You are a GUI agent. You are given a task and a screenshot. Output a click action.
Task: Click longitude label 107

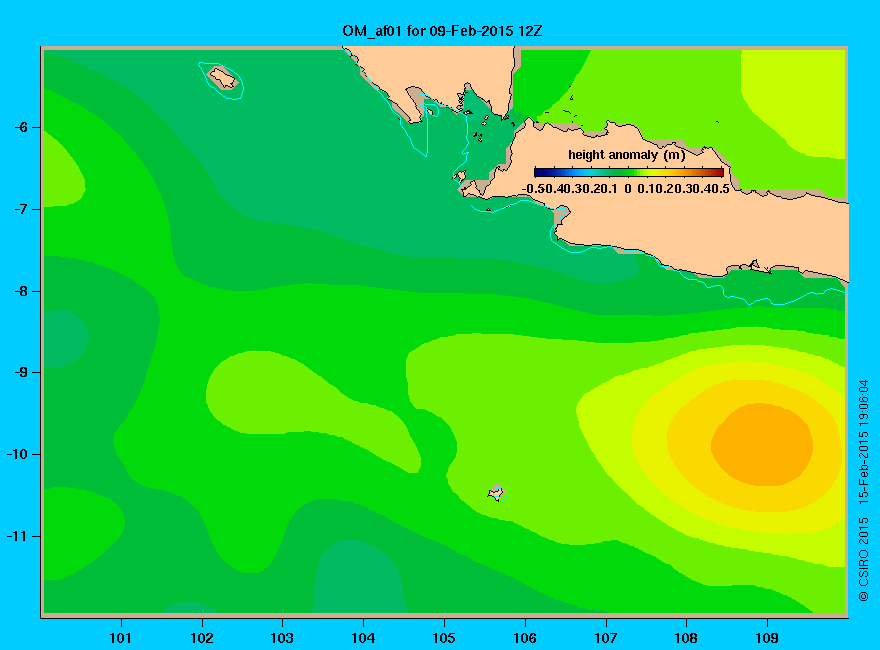pos(606,638)
